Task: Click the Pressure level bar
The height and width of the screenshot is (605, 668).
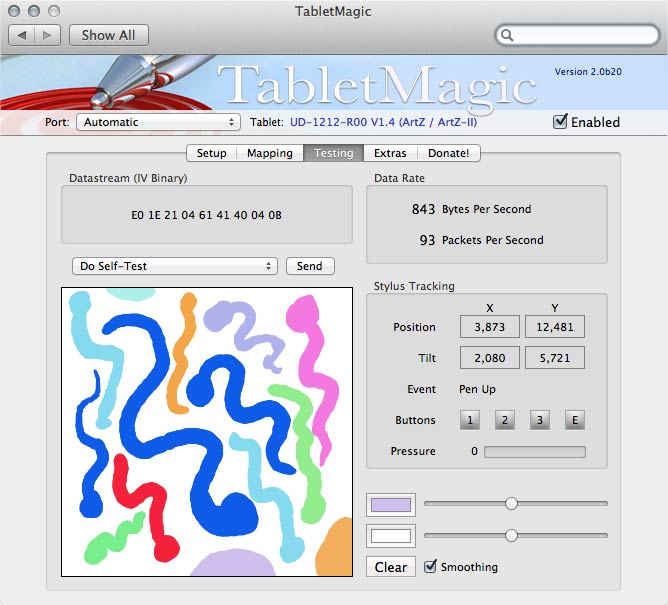Action: pos(535,452)
